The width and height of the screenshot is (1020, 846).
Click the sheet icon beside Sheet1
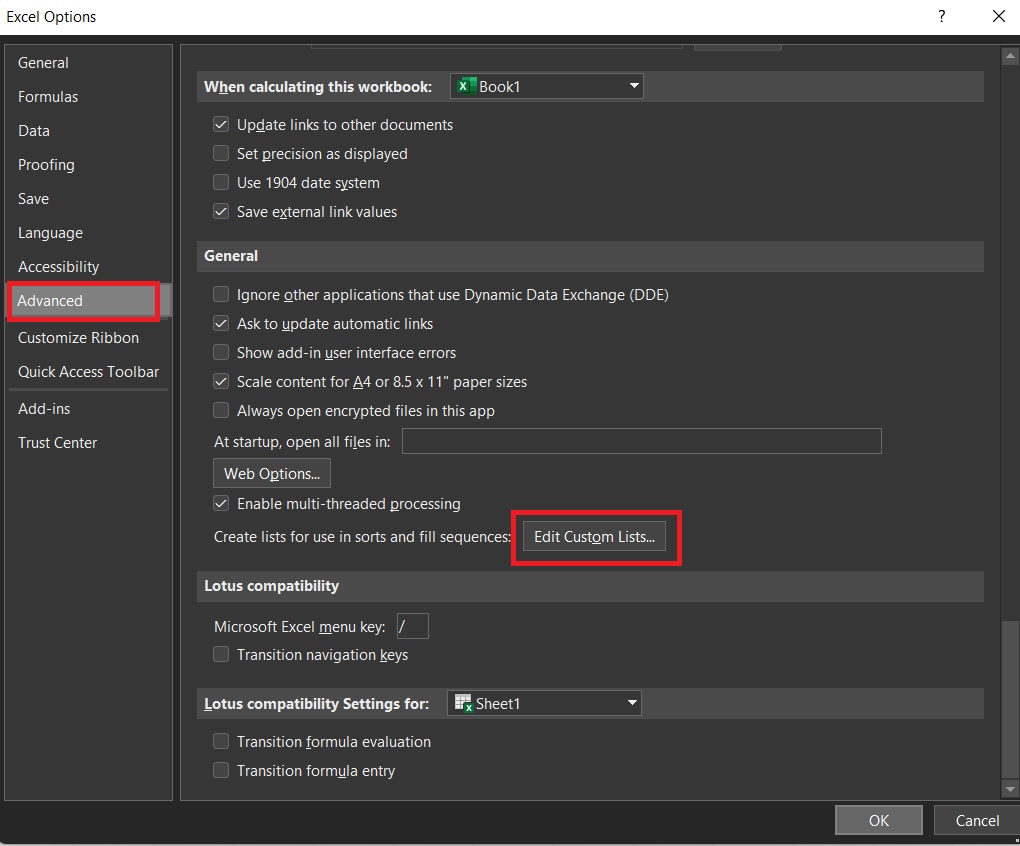point(463,704)
